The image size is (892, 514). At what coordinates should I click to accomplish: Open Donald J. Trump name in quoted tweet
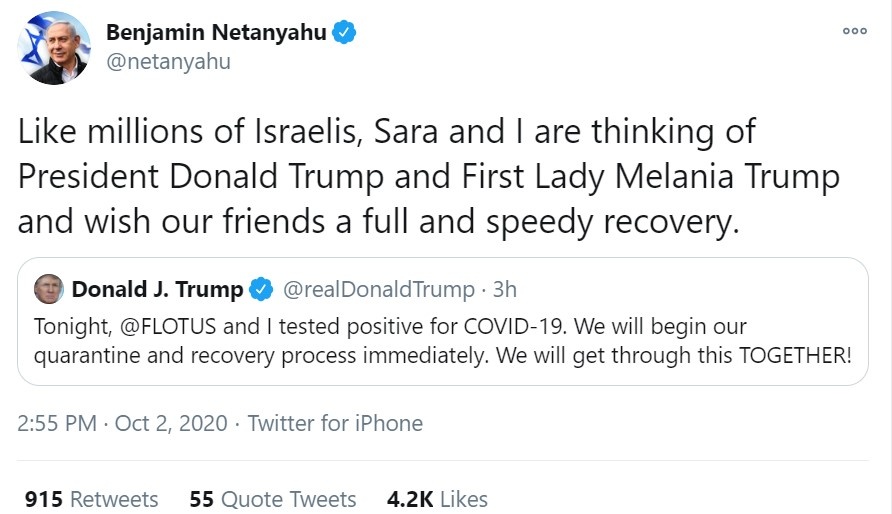[x=157, y=290]
